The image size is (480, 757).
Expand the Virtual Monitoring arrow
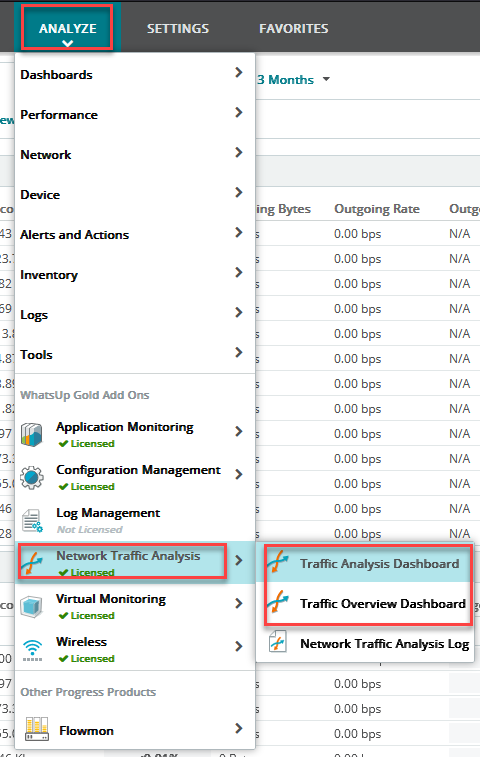coord(239,603)
